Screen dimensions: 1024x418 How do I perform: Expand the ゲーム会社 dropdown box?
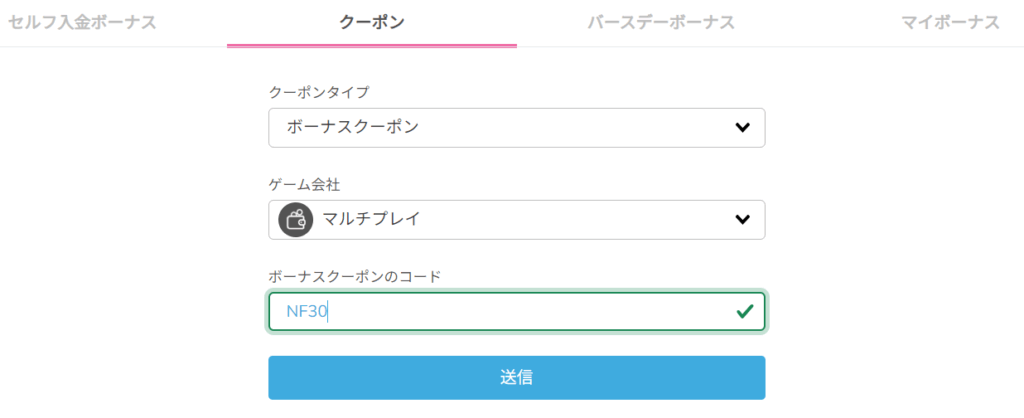coord(516,220)
